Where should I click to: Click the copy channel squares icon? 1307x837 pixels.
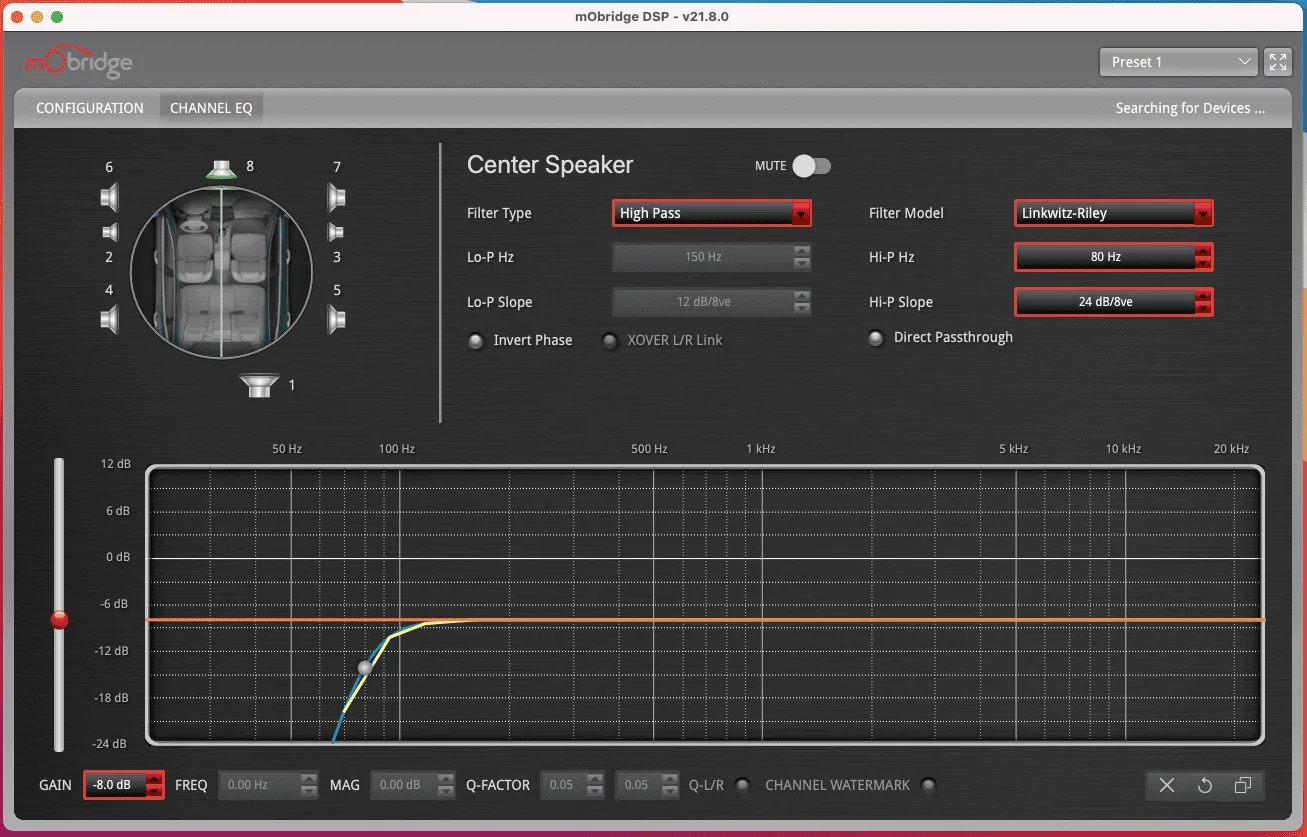click(x=1243, y=785)
